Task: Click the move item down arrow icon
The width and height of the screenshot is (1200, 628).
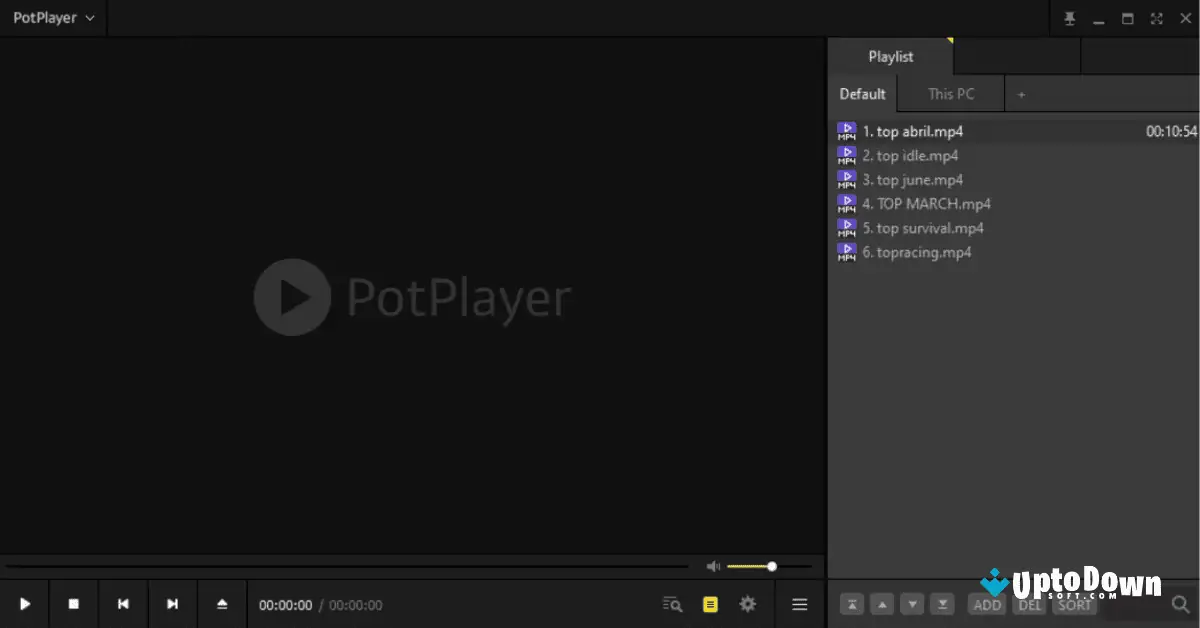Action: (x=911, y=604)
